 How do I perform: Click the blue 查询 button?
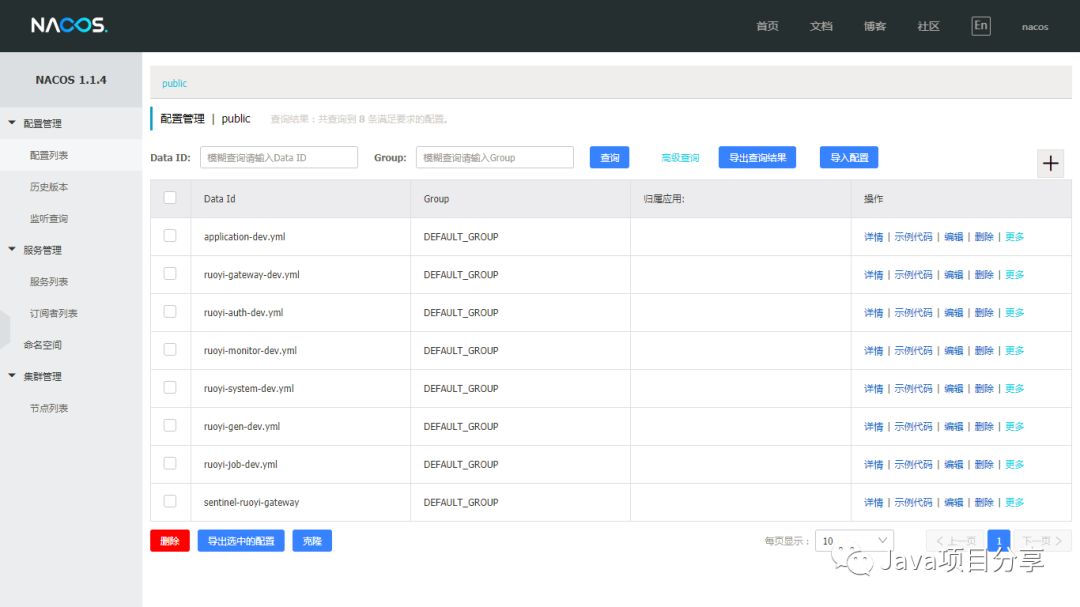609,157
